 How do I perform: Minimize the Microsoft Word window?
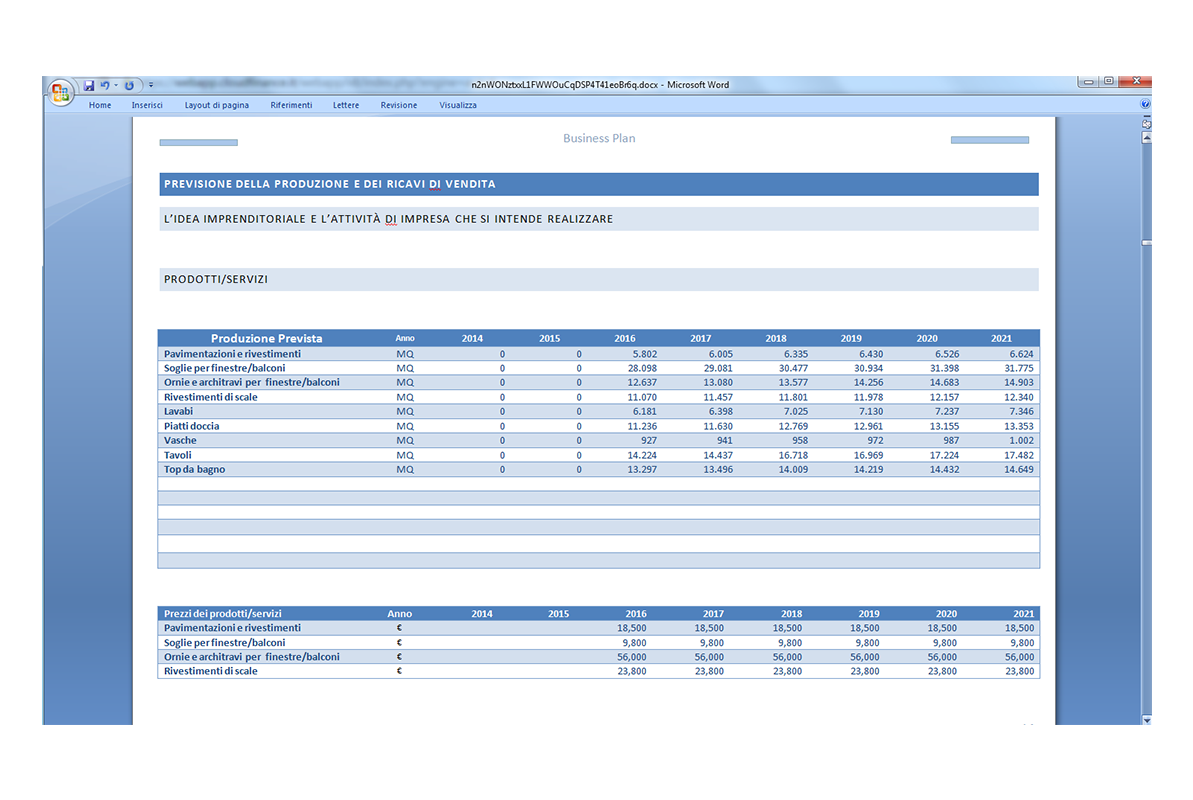1088,81
